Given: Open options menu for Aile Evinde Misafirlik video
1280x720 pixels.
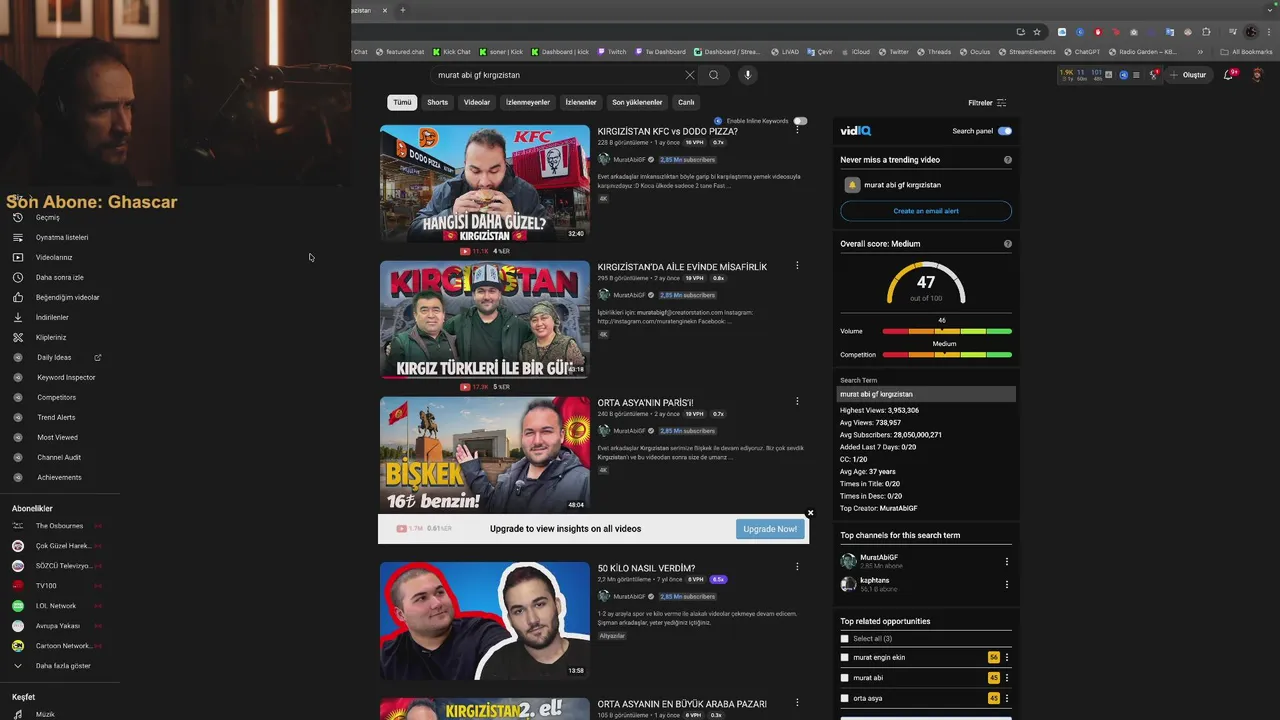Looking at the screenshot, I should pyautogui.click(x=797, y=266).
